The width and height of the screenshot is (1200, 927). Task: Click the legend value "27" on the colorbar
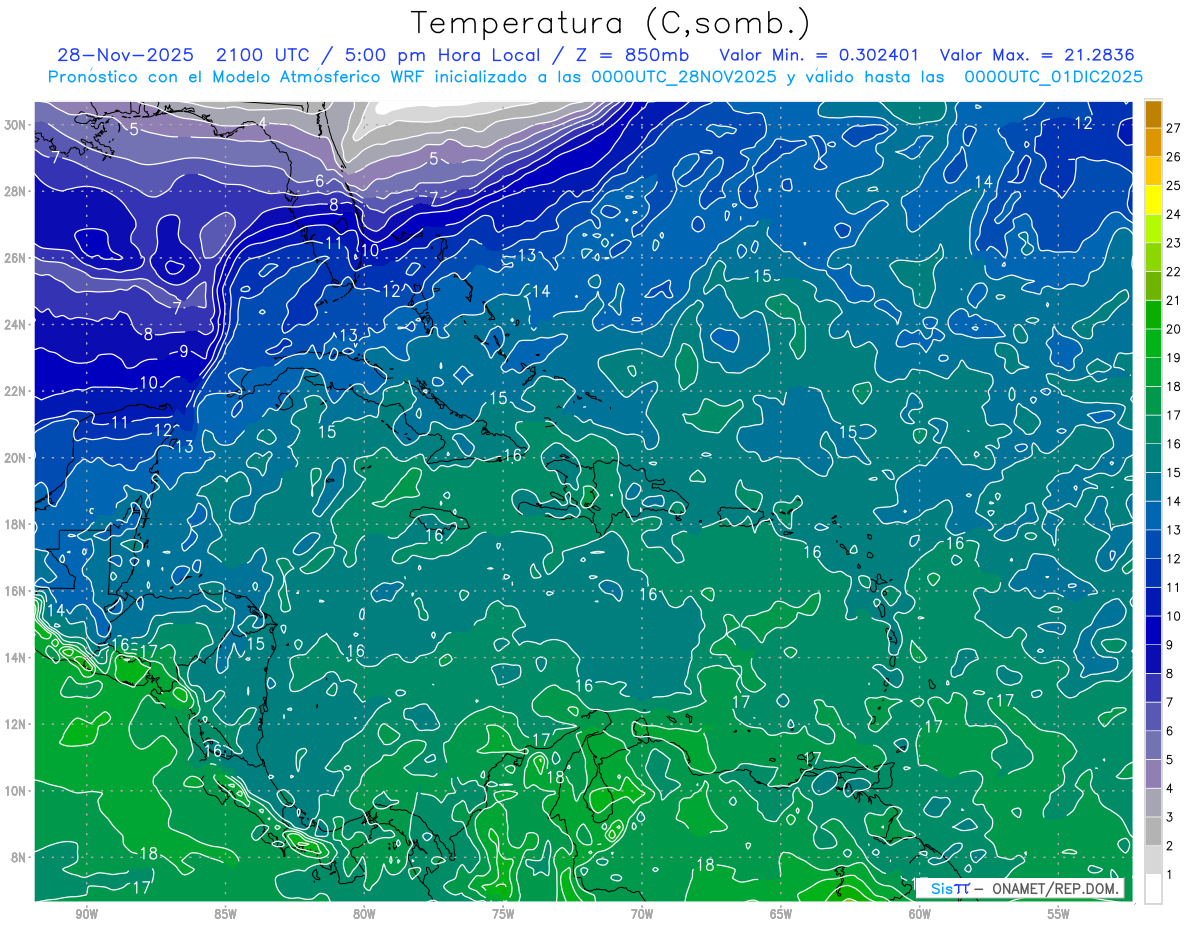tap(1173, 128)
